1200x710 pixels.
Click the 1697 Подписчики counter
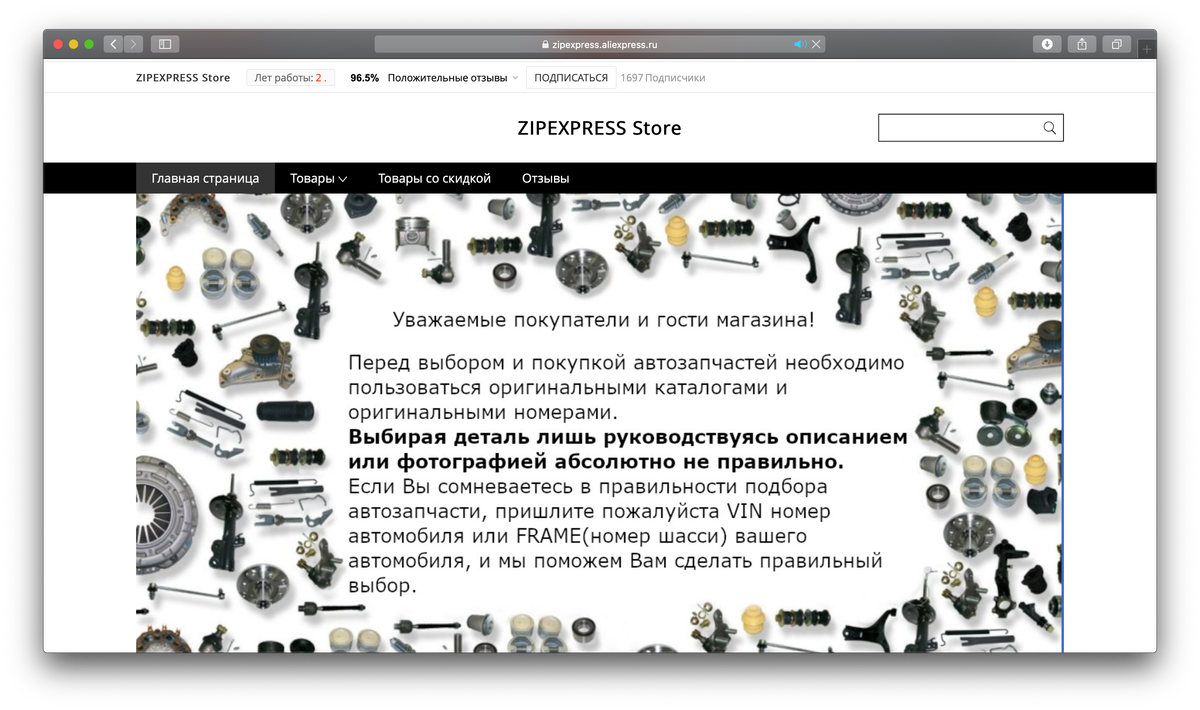(663, 77)
